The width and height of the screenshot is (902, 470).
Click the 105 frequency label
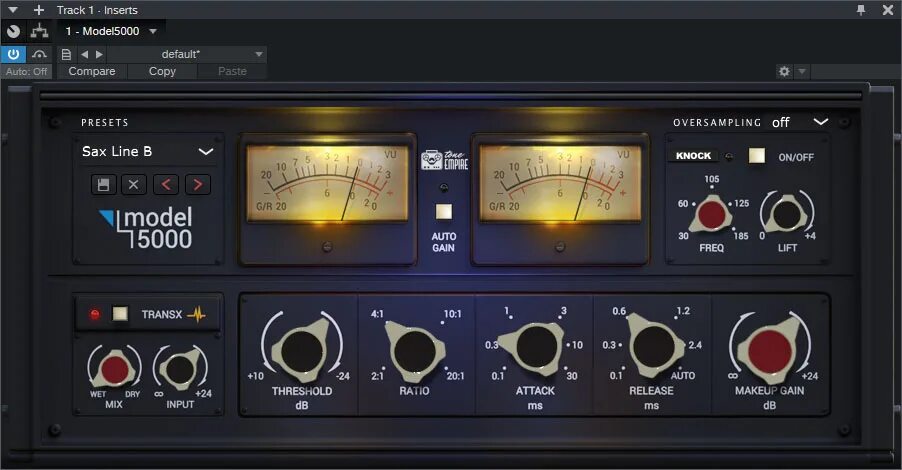712,179
